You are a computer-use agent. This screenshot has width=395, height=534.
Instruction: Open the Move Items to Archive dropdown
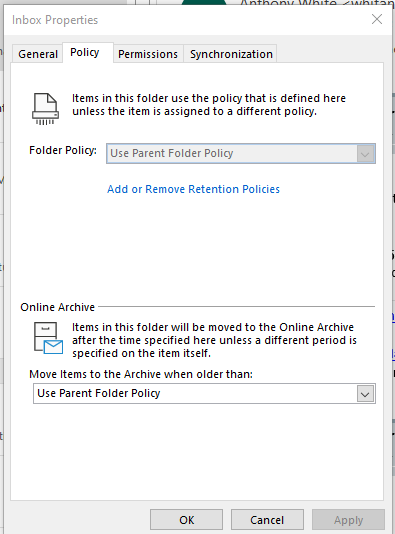coord(204,394)
